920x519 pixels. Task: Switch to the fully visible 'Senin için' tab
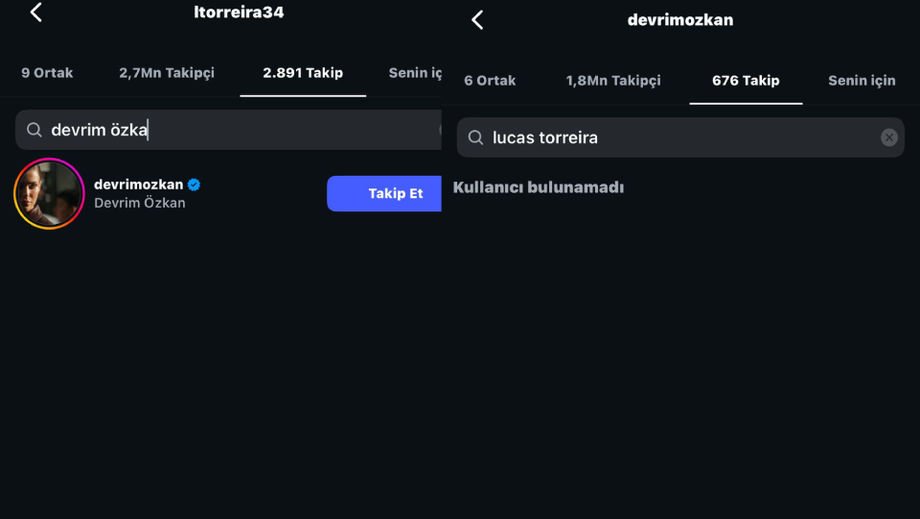(x=861, y=81)
